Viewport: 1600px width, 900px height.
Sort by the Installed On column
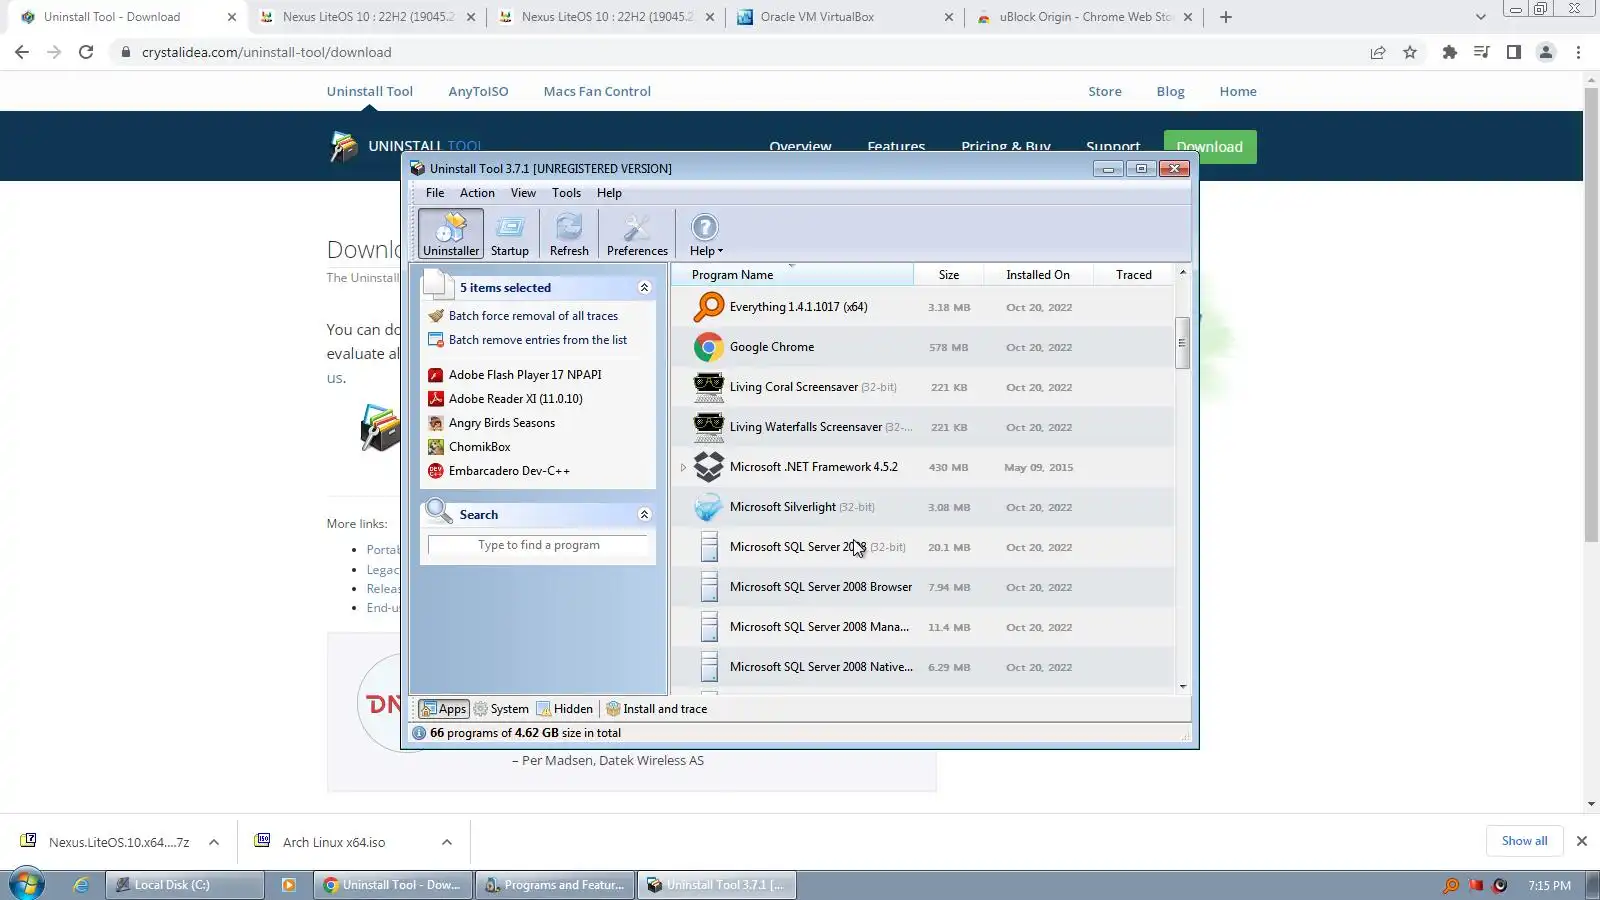[x=1037, y=275]
